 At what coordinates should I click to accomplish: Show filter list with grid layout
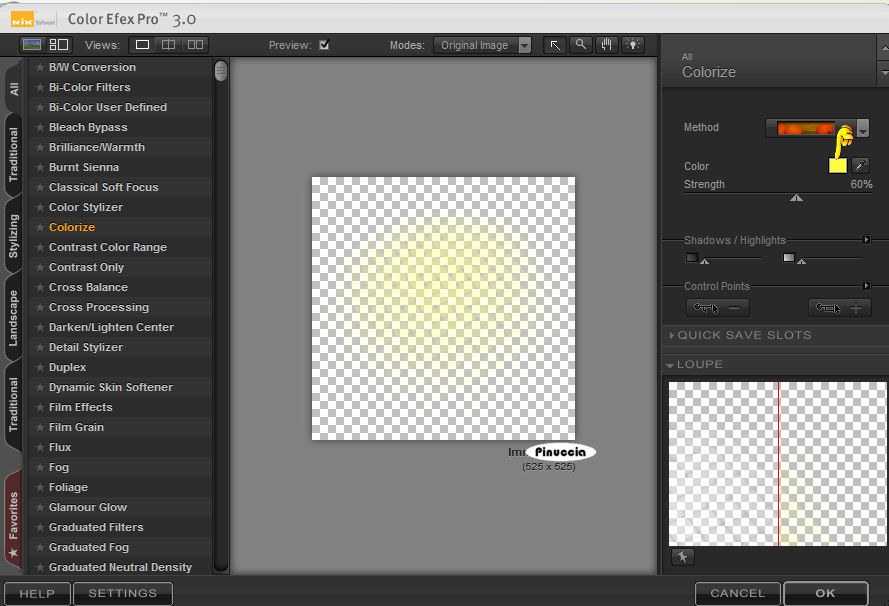point(58,45)
